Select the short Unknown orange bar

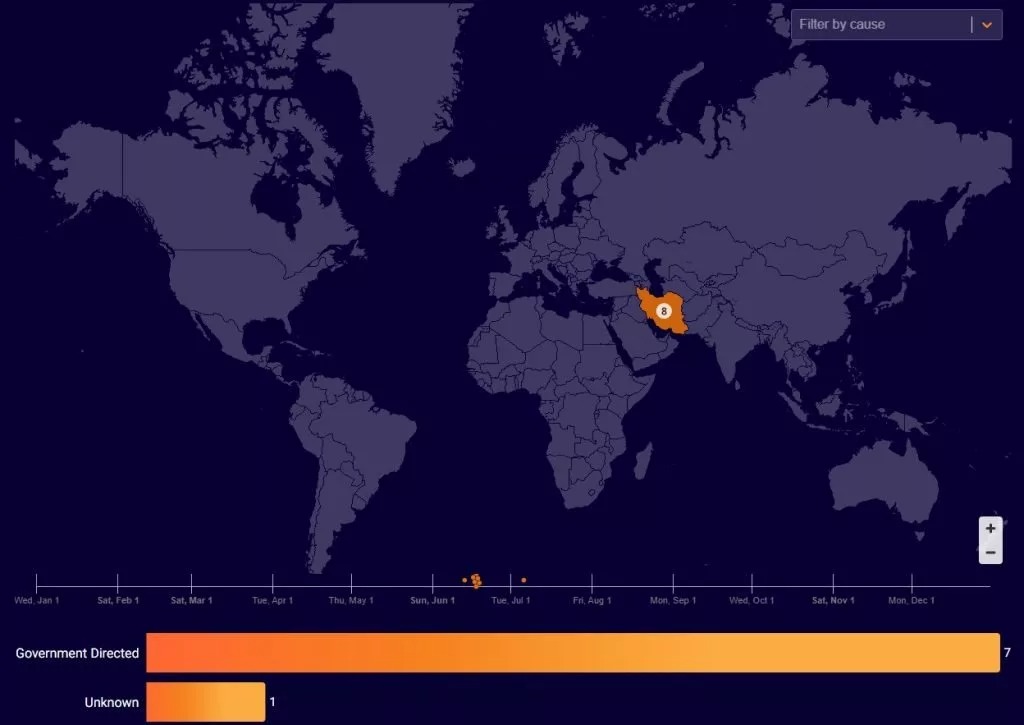(x=205, y=702)
